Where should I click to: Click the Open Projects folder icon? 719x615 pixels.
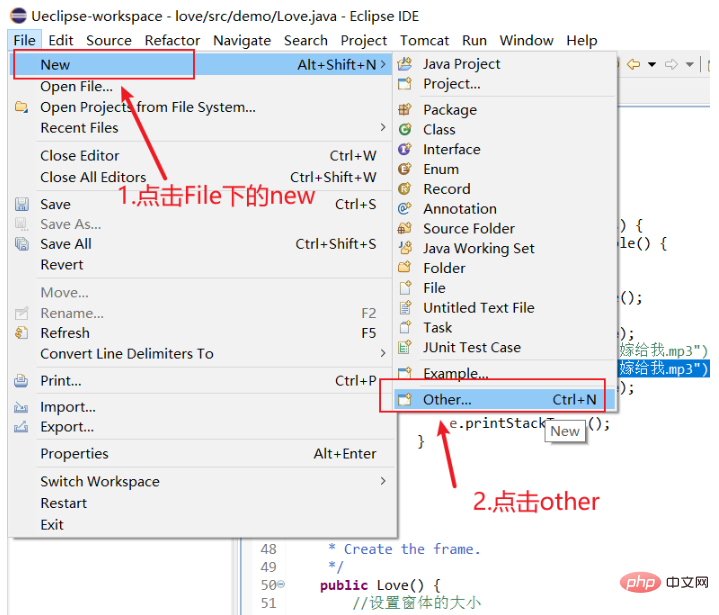[21, 107]
